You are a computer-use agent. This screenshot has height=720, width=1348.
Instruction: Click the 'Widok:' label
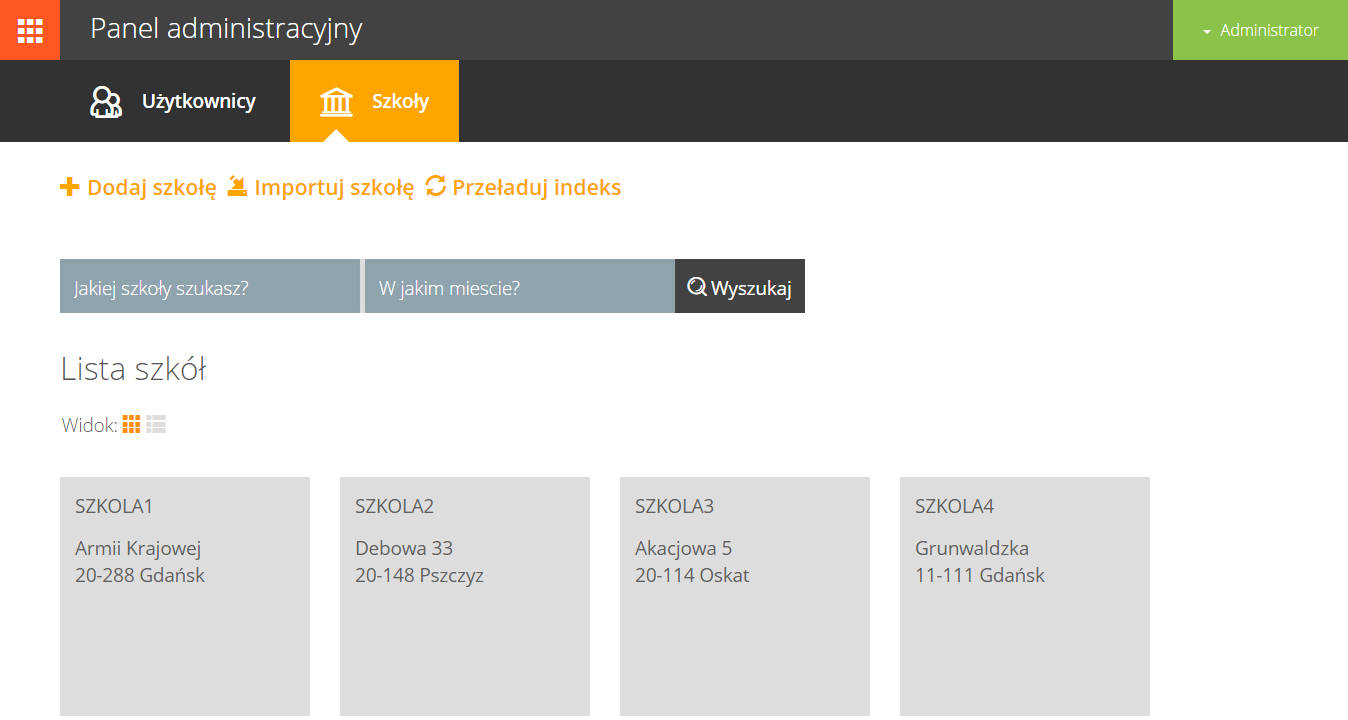(89, 425)
